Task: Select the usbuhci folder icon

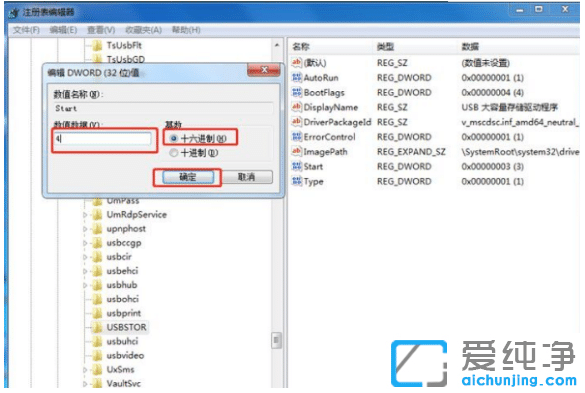Action: tap(97, 341)
